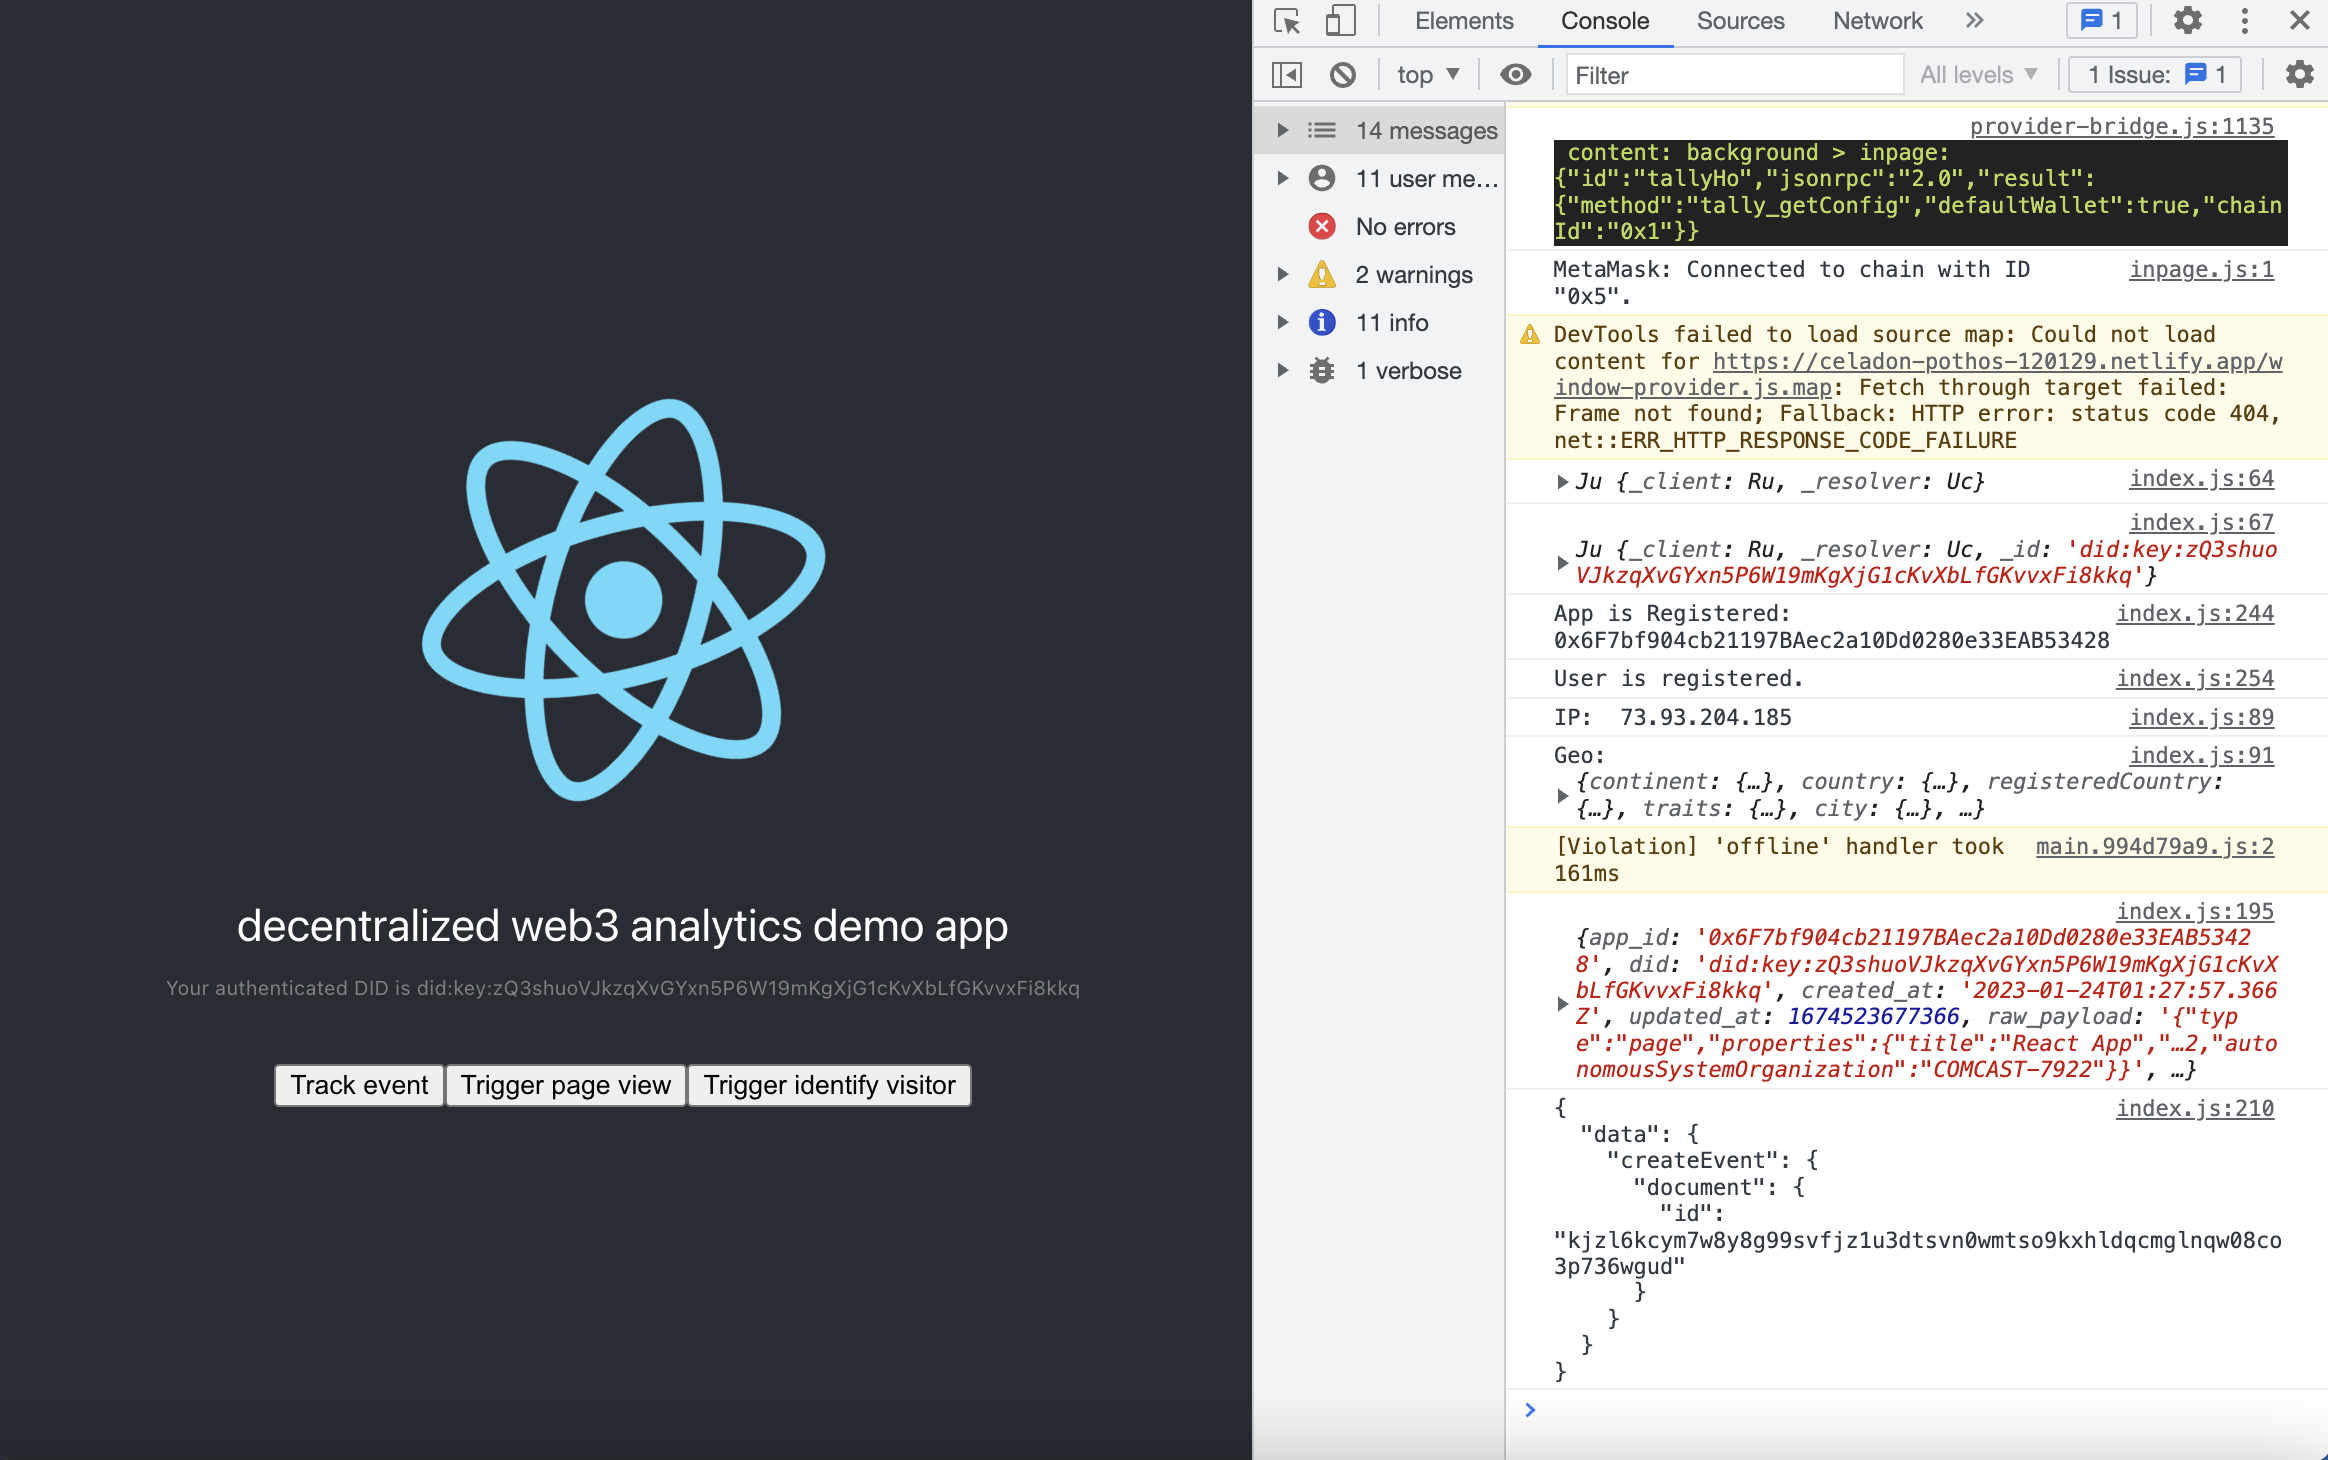Open index.js:254 source link

[2195, 679]
